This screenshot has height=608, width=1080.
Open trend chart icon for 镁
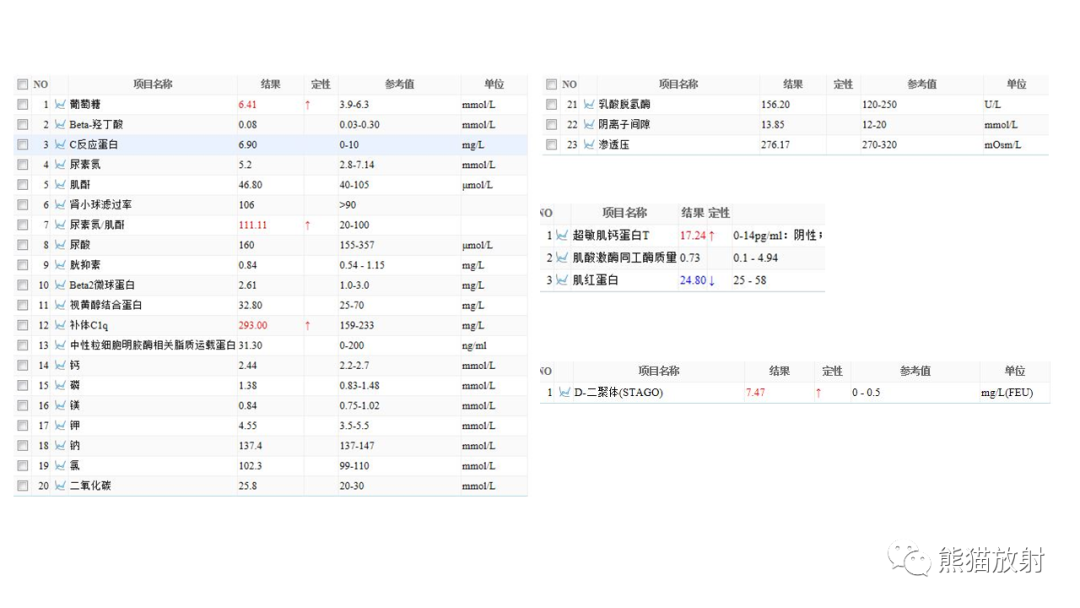60,405
